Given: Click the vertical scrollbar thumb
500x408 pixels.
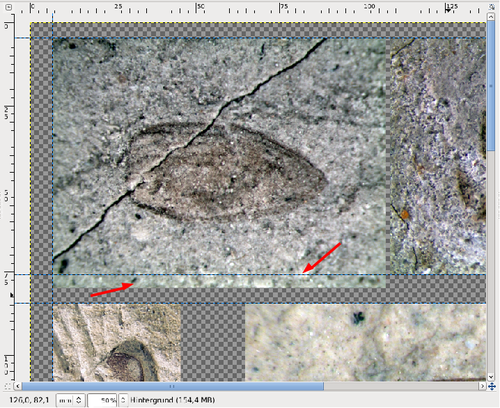Looking at the screenshot, I should click(491, 86).
